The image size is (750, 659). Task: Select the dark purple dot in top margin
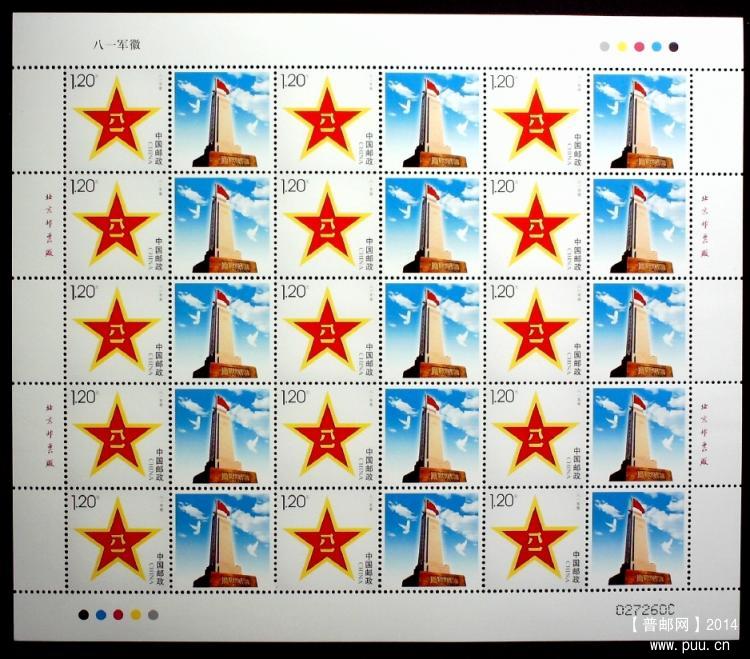coord(673,46)
